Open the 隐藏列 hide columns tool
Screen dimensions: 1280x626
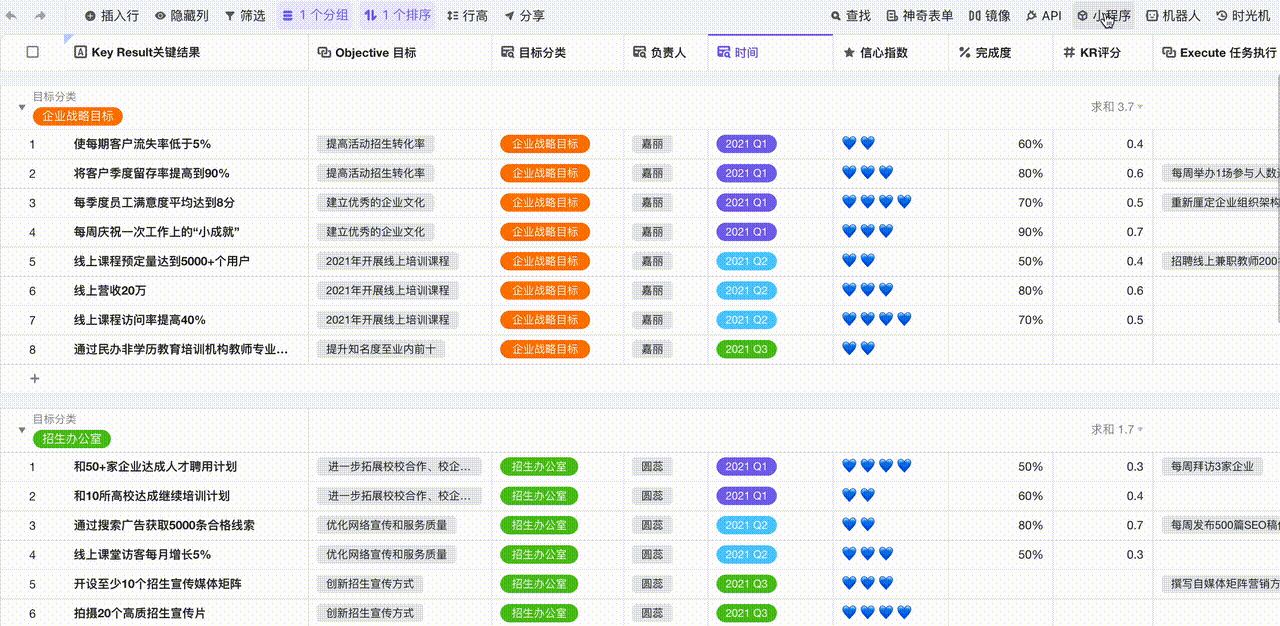(182, 16)
